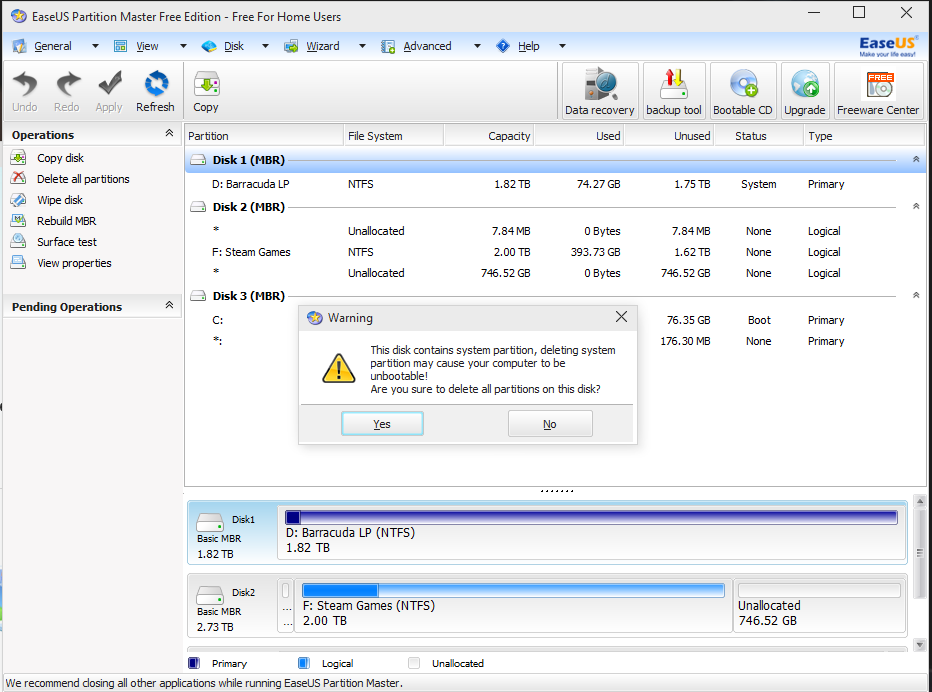Click the Undo toolbar icon
The width and height of the screenshot is (932, 692).
coord(25,91)
